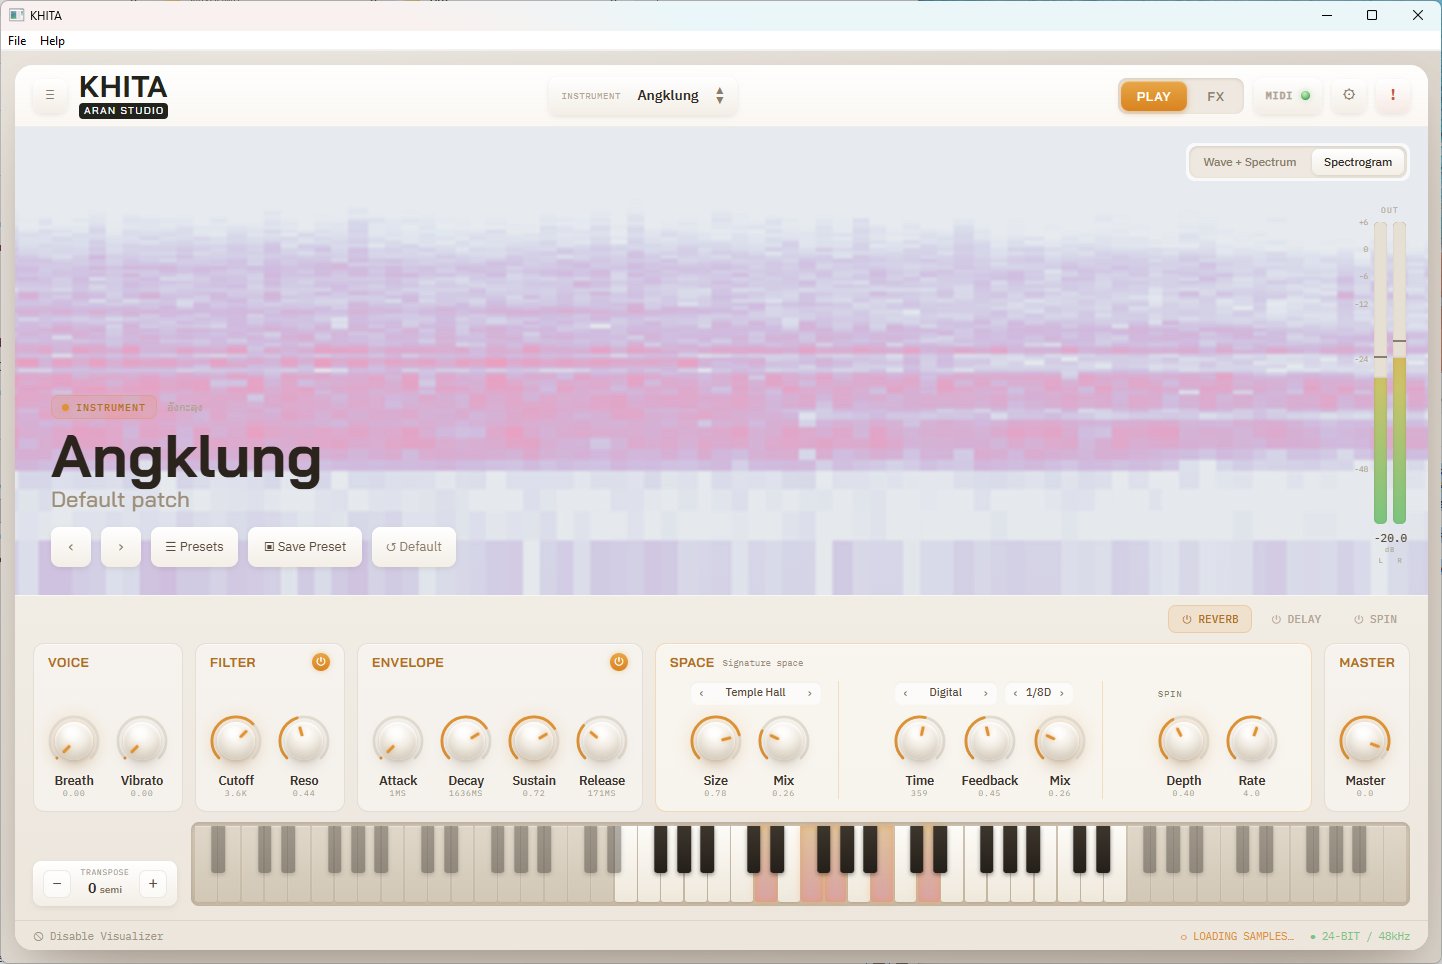Click the spin Rate knob
This screenshot has height=964, width=1442.
[x=1252, y=741]
